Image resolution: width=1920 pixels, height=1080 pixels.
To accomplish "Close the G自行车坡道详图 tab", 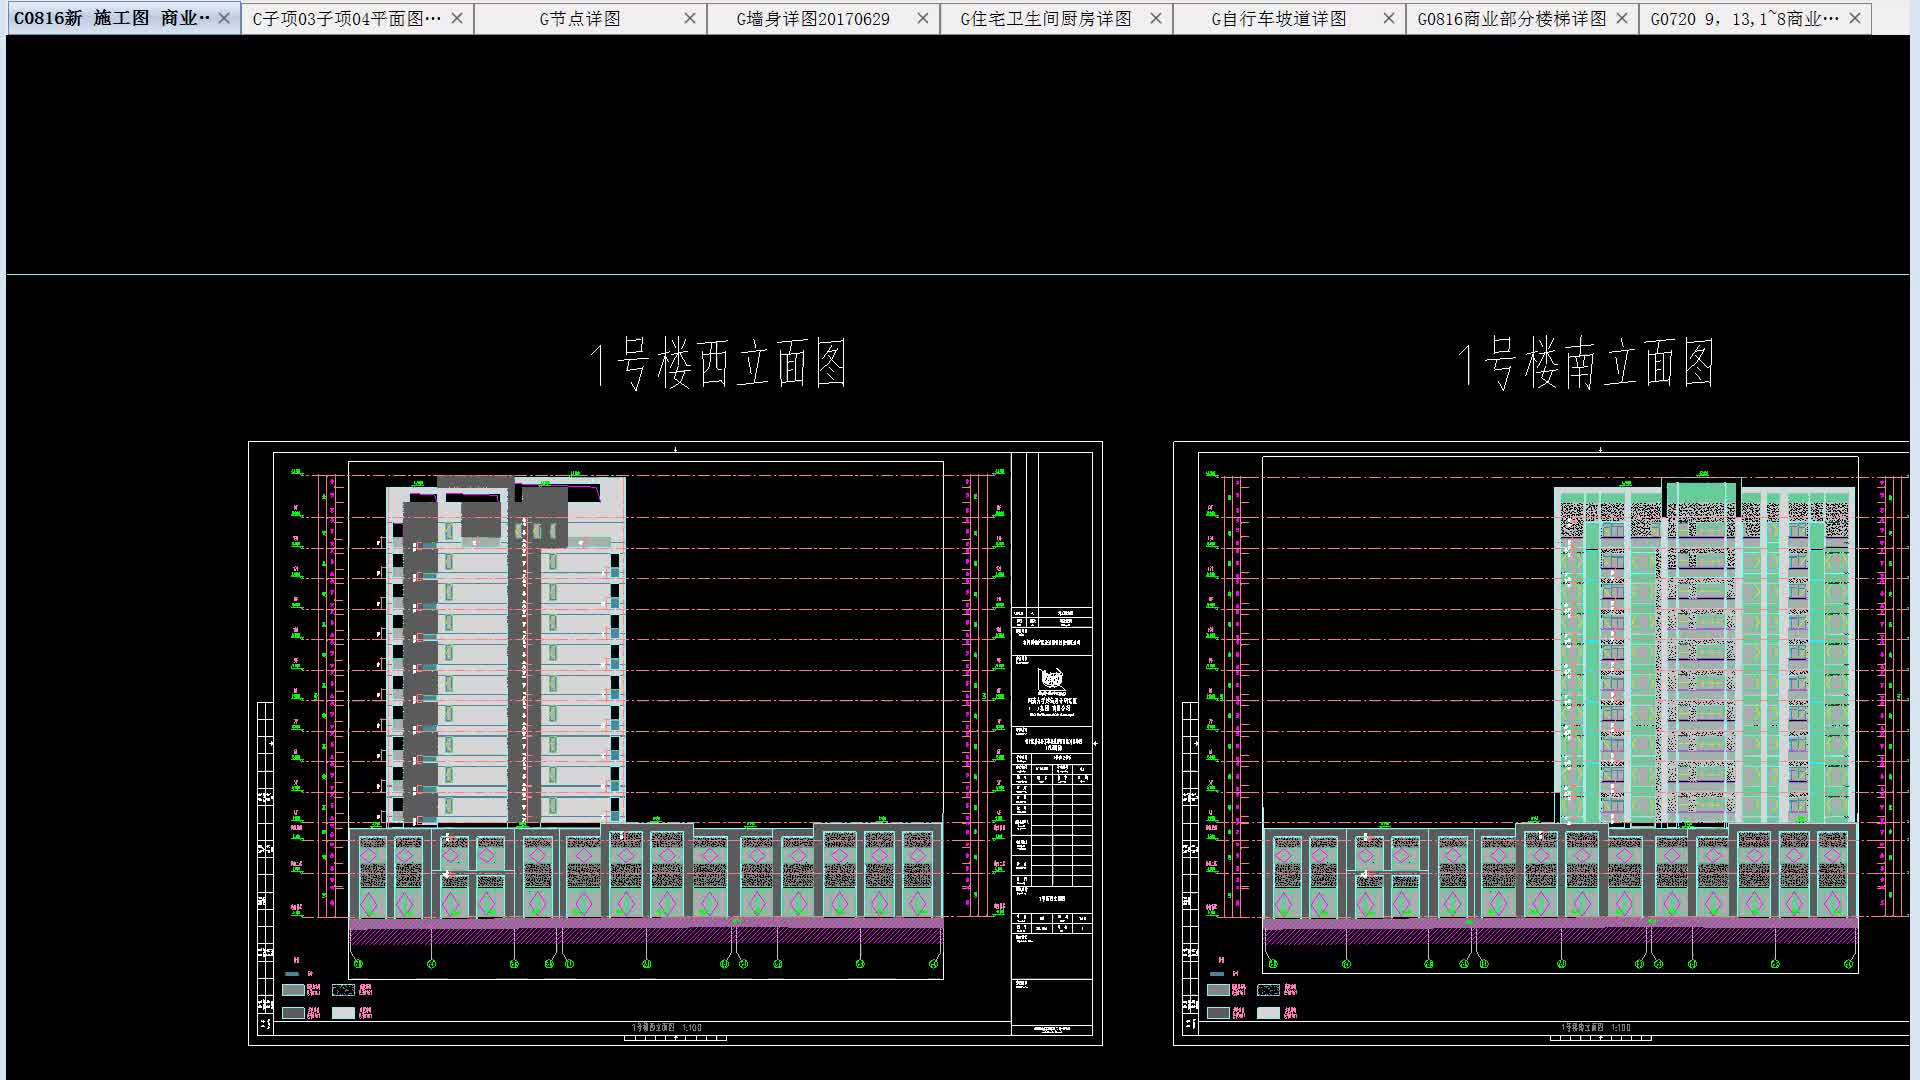I will pos(1389,18).
